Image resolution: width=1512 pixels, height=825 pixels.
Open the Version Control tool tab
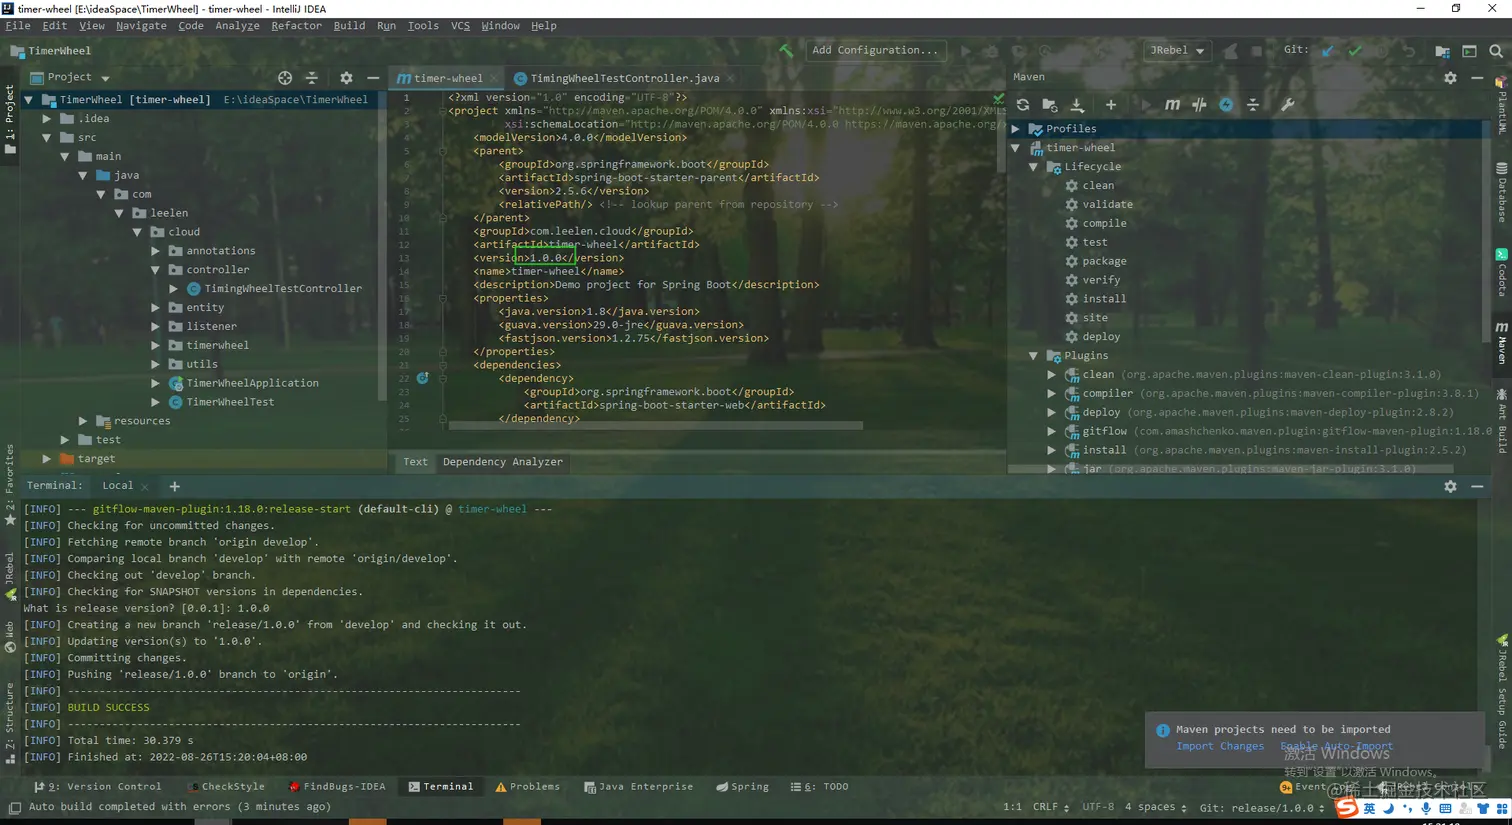click(98, 787)
